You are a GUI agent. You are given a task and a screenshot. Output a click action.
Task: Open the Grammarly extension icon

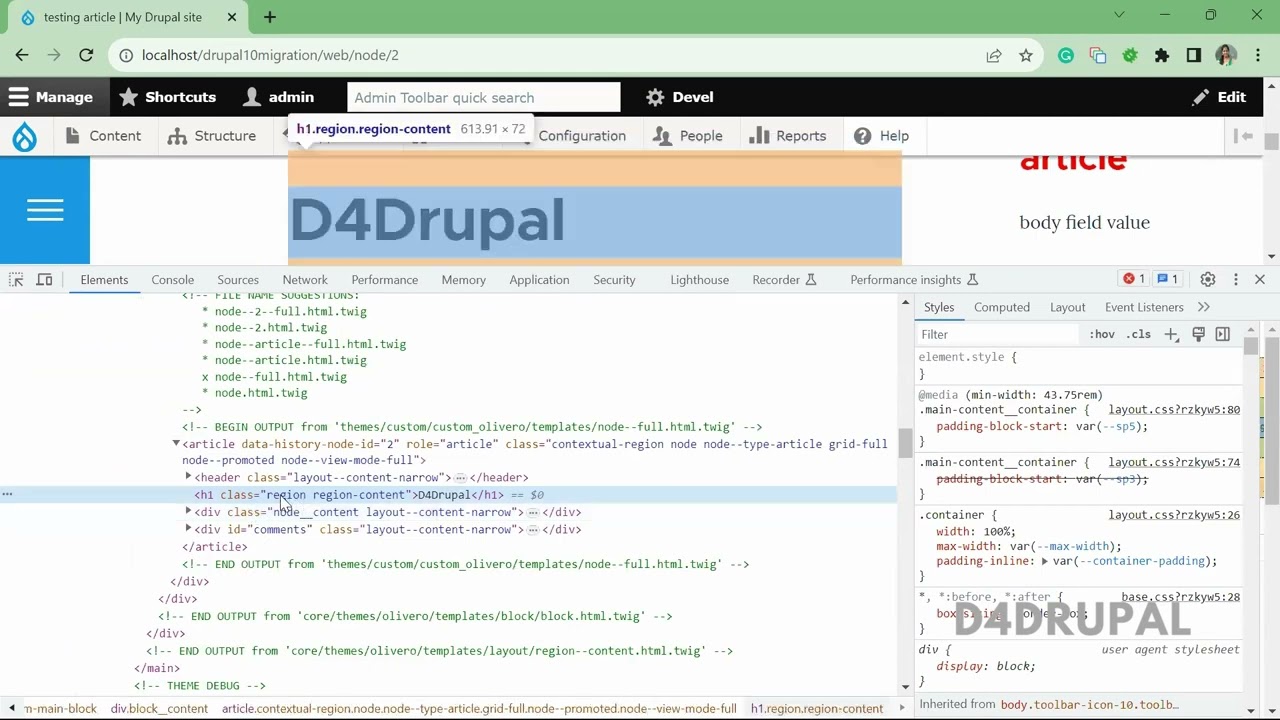click(x=1066, y=56)
